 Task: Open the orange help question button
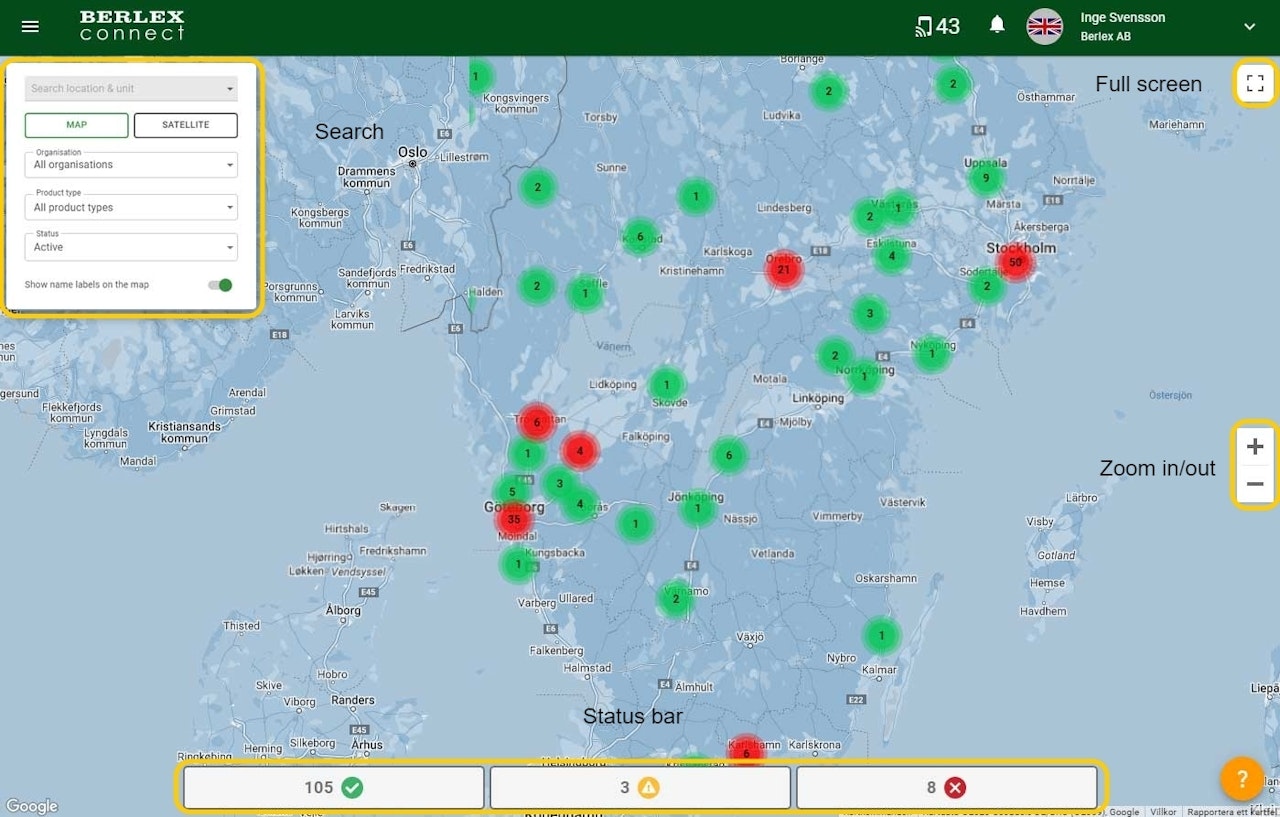[x=1241, y=778]
